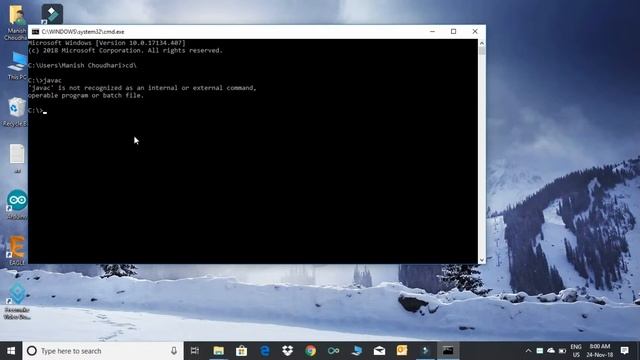This screenshot has height=360, width=640.
Task: Open the Windows Start menu
Action: 11,351
